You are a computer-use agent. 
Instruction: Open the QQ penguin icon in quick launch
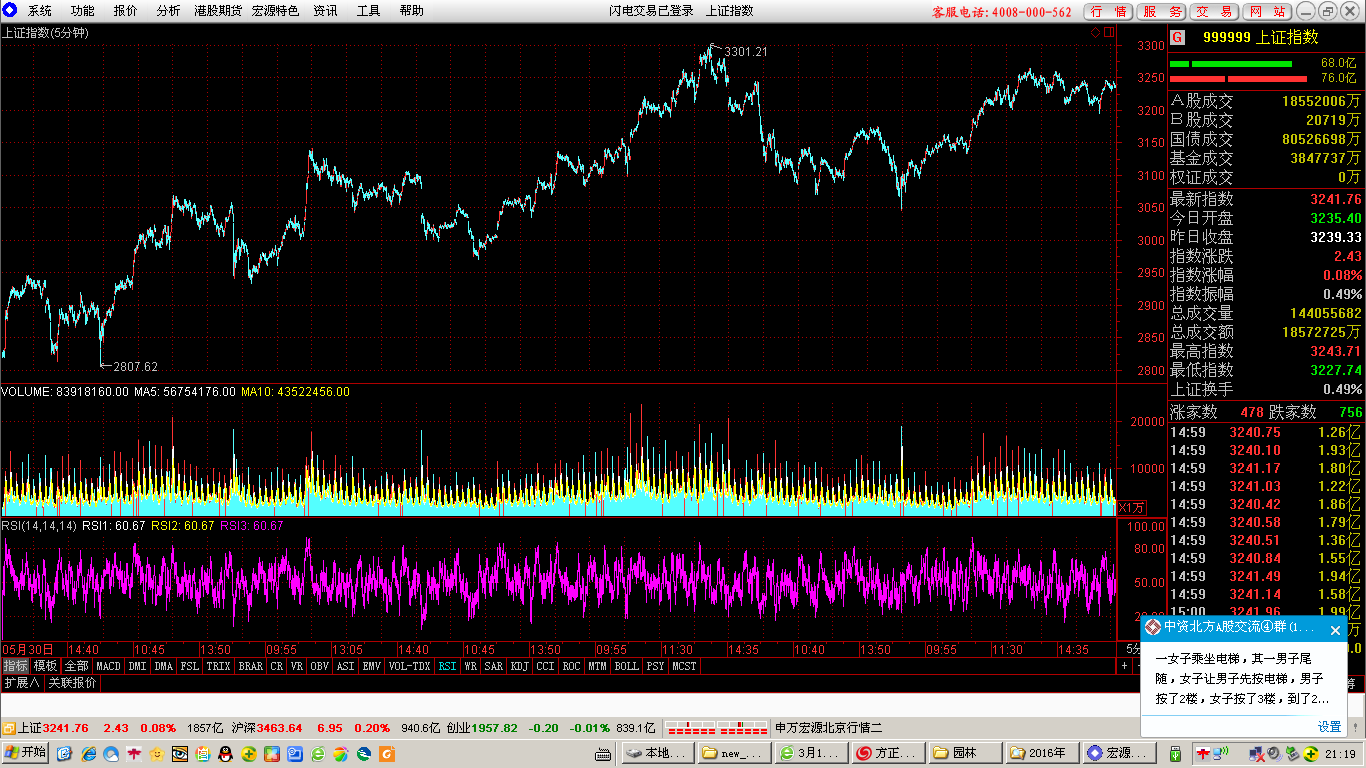click(x=224, y=753)
